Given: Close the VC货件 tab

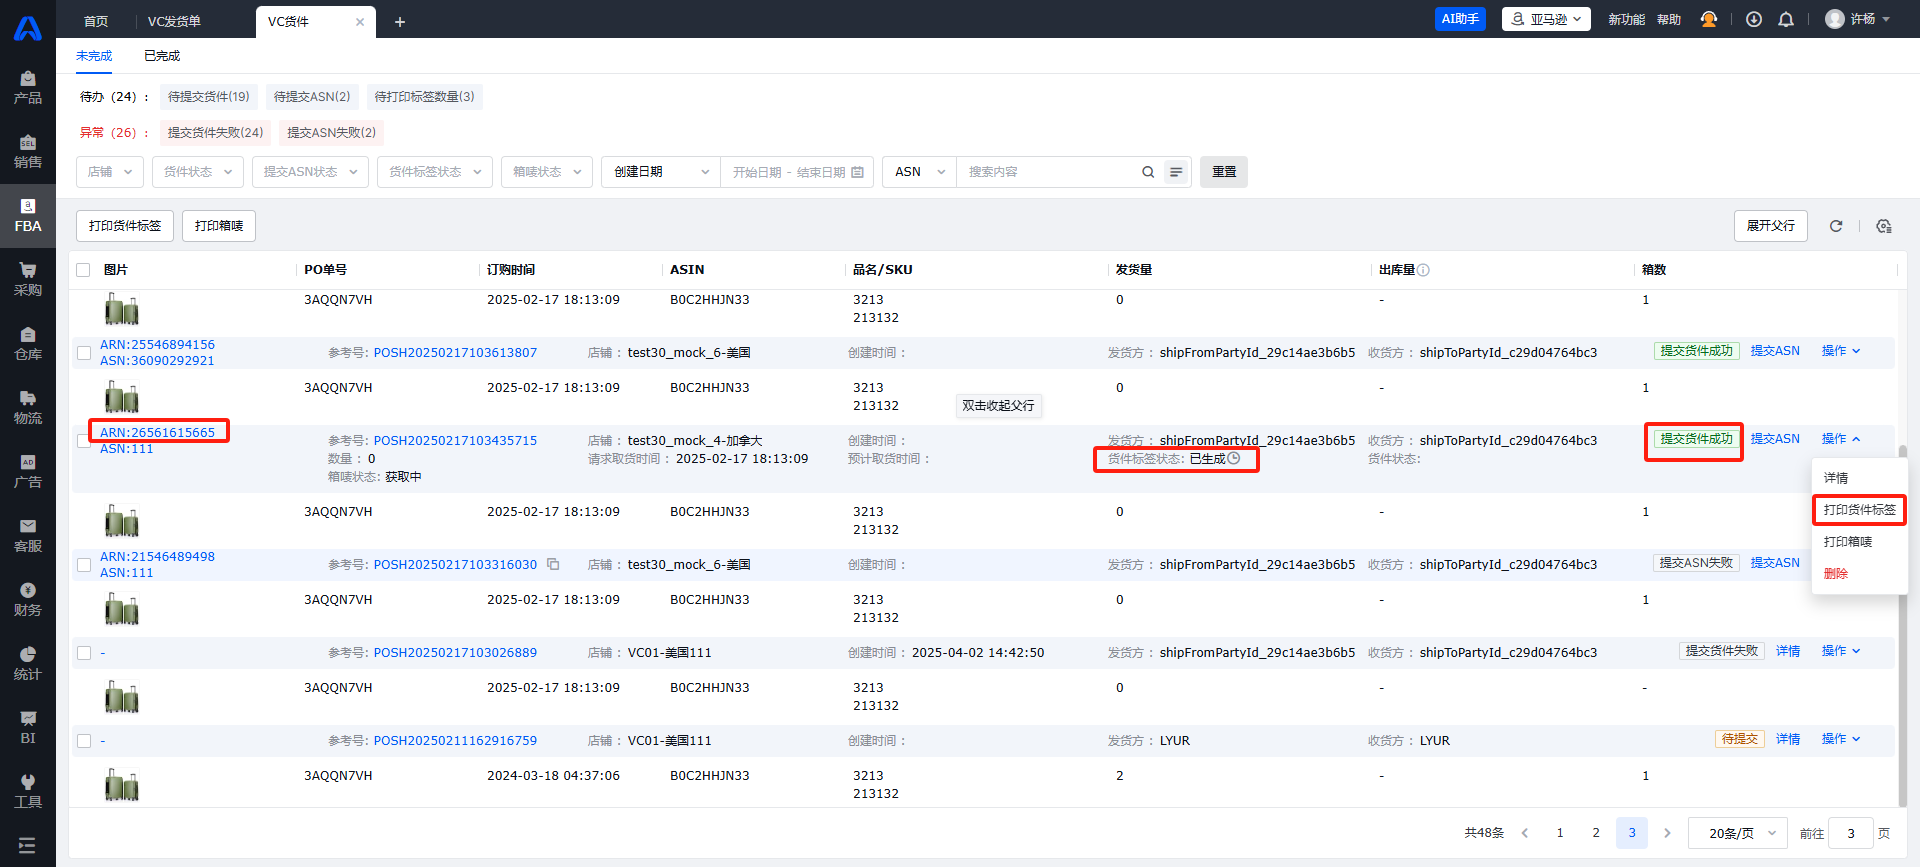Looking at the screenshot, I should point(360,21).
